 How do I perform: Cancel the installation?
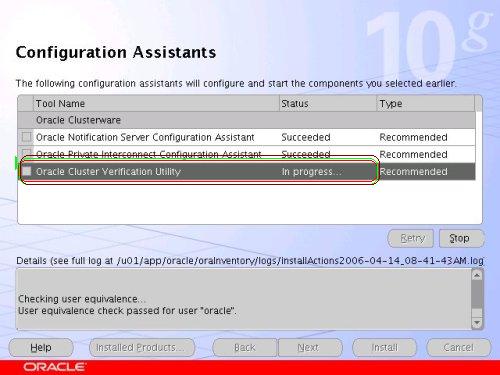coord(459,348)
